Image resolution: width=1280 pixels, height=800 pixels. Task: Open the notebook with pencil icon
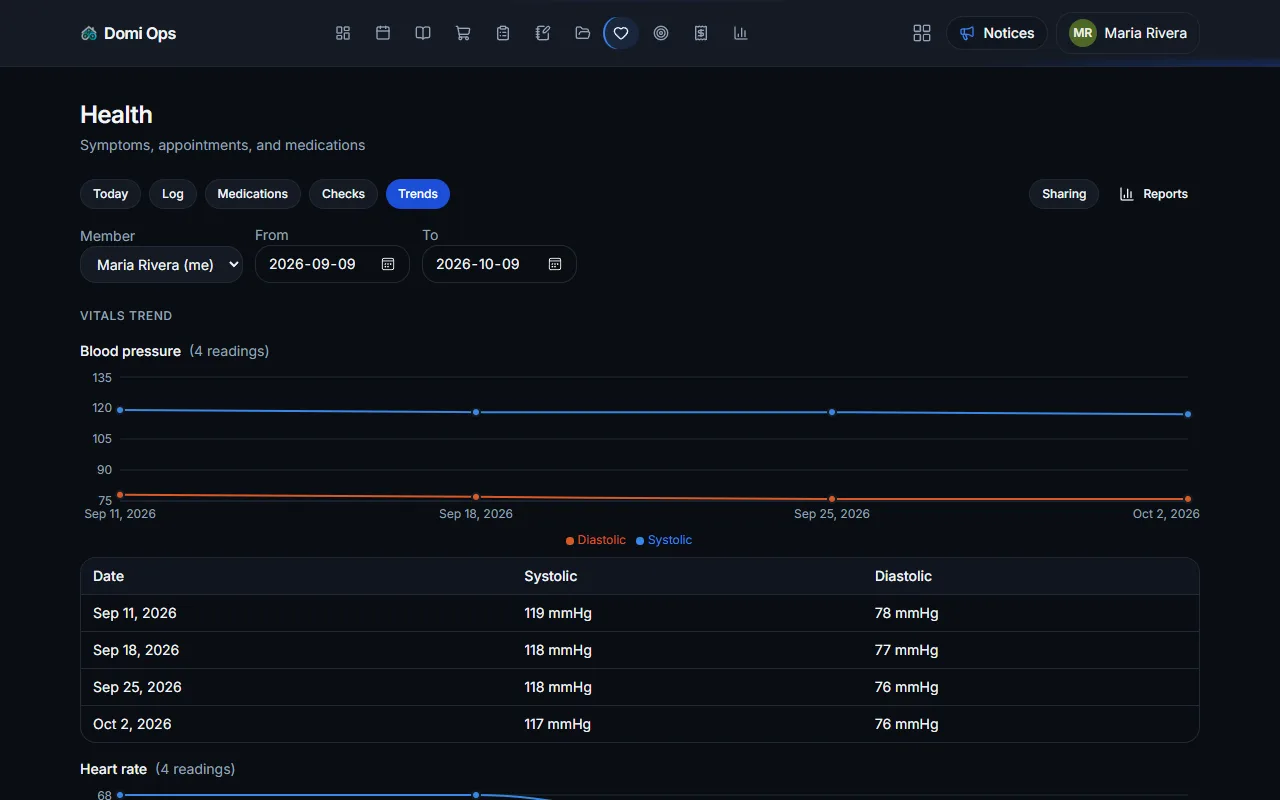click(543, 33)
